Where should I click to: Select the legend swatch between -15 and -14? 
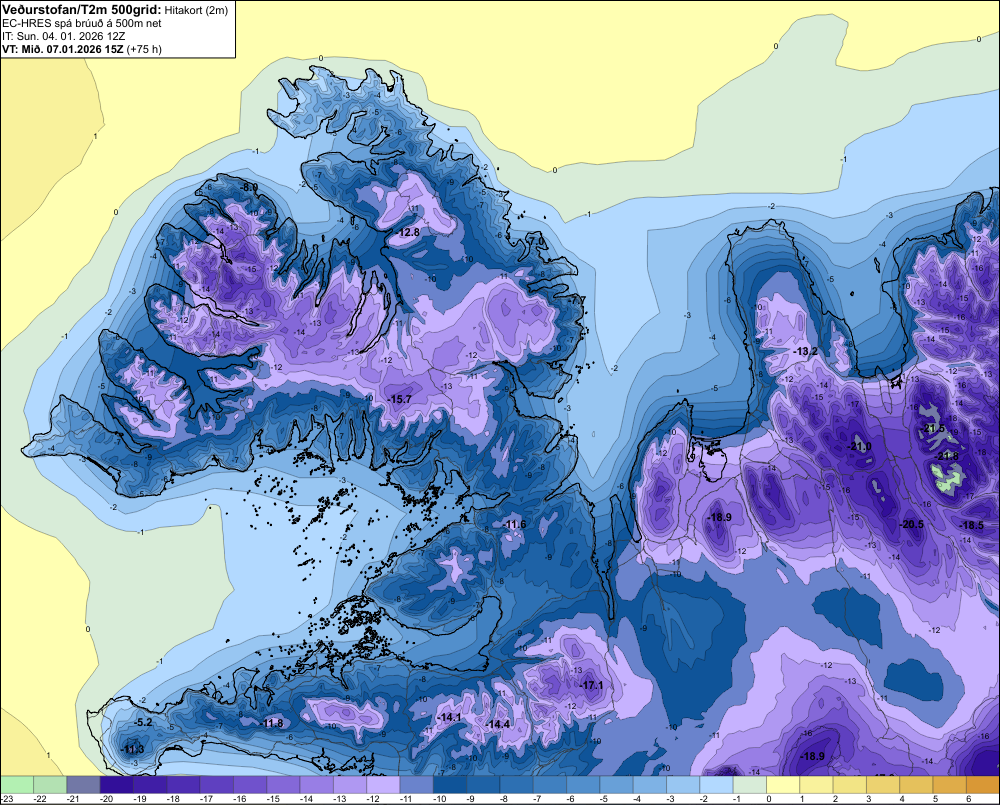(283, 785)
